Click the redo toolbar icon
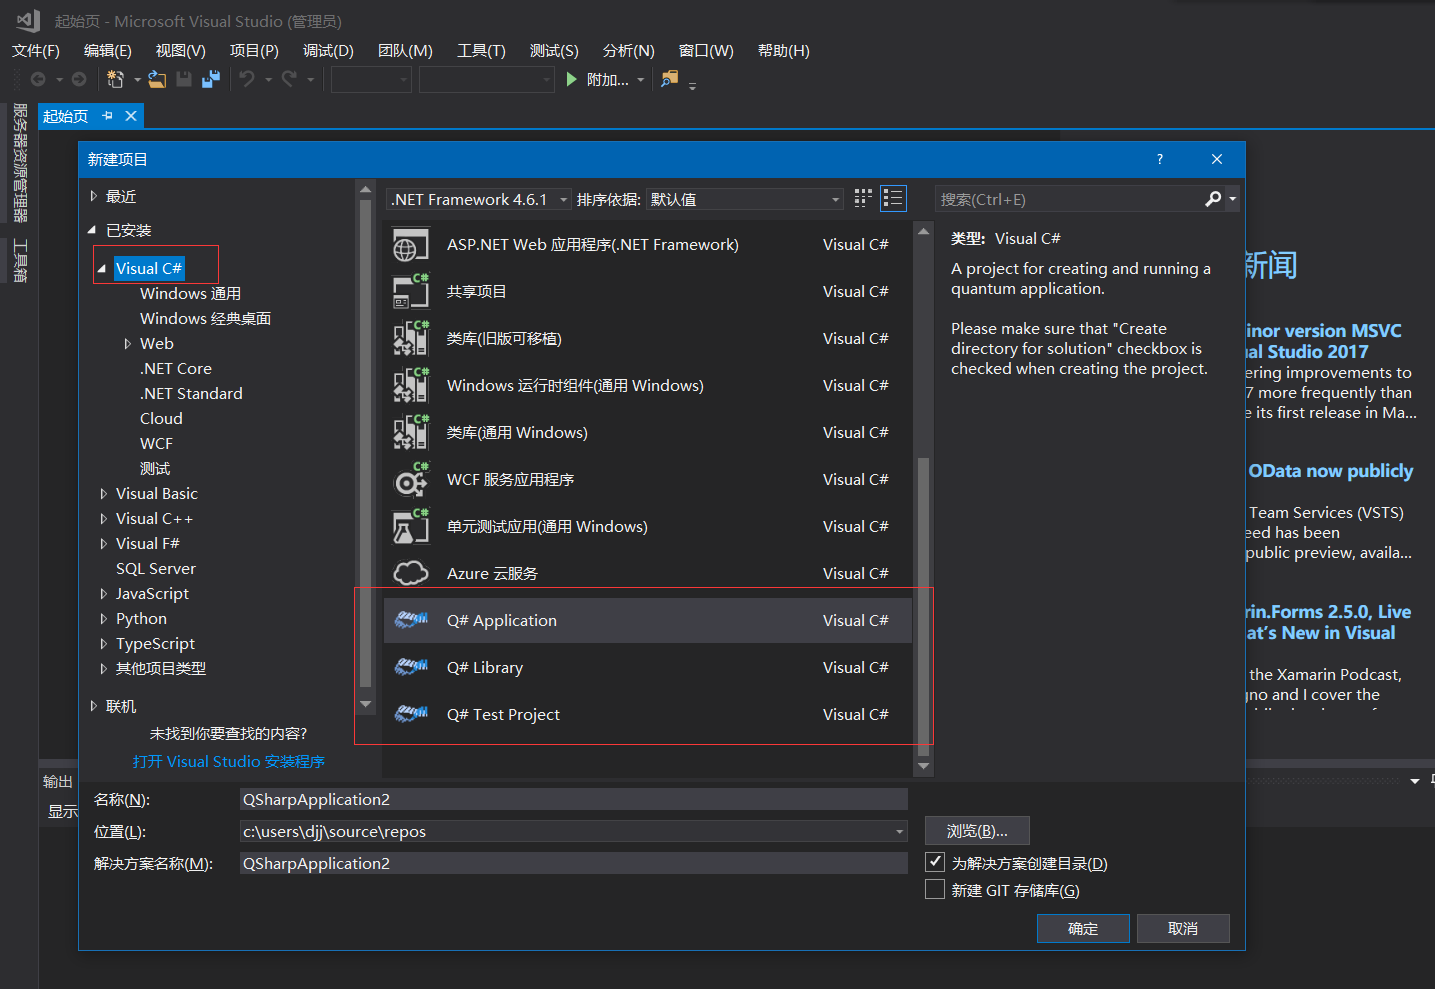The height and width of the screenshot is (989, 1435). click(289, 79)
